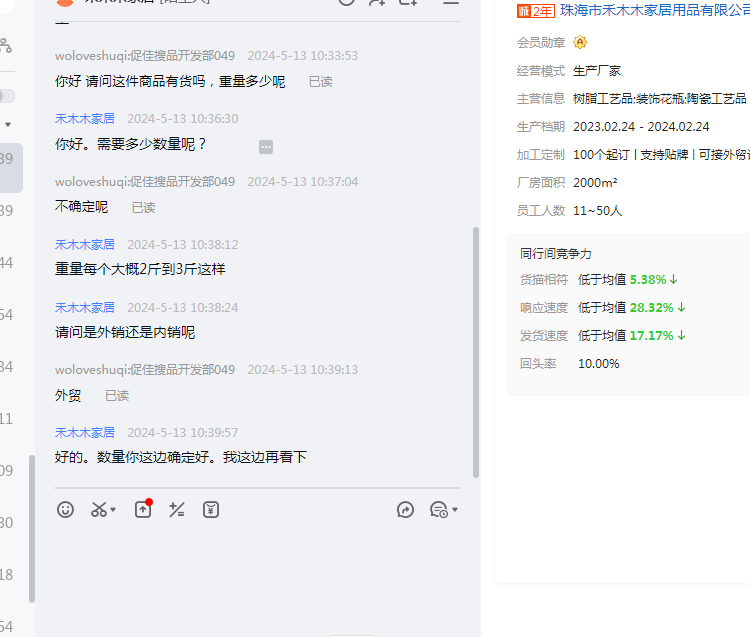Click the last message 好的。数量你这边确定好

pos(181,457)
